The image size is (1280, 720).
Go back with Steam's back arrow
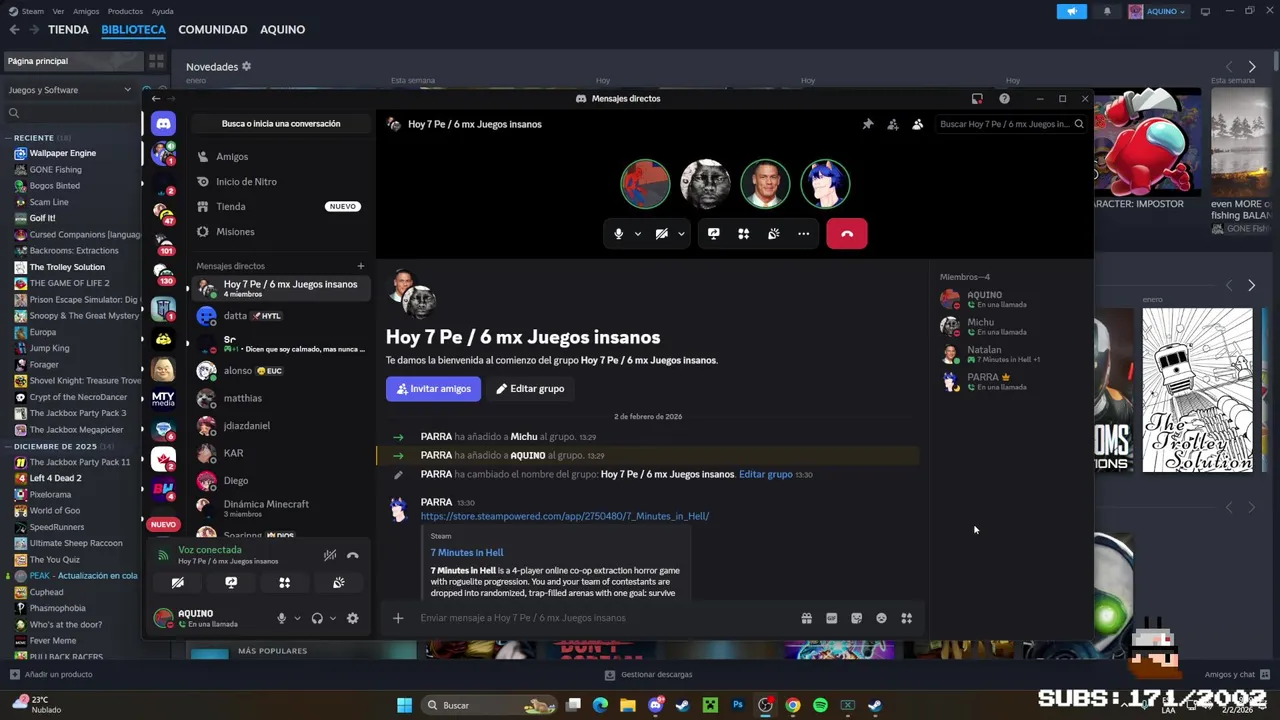point(14,30)
